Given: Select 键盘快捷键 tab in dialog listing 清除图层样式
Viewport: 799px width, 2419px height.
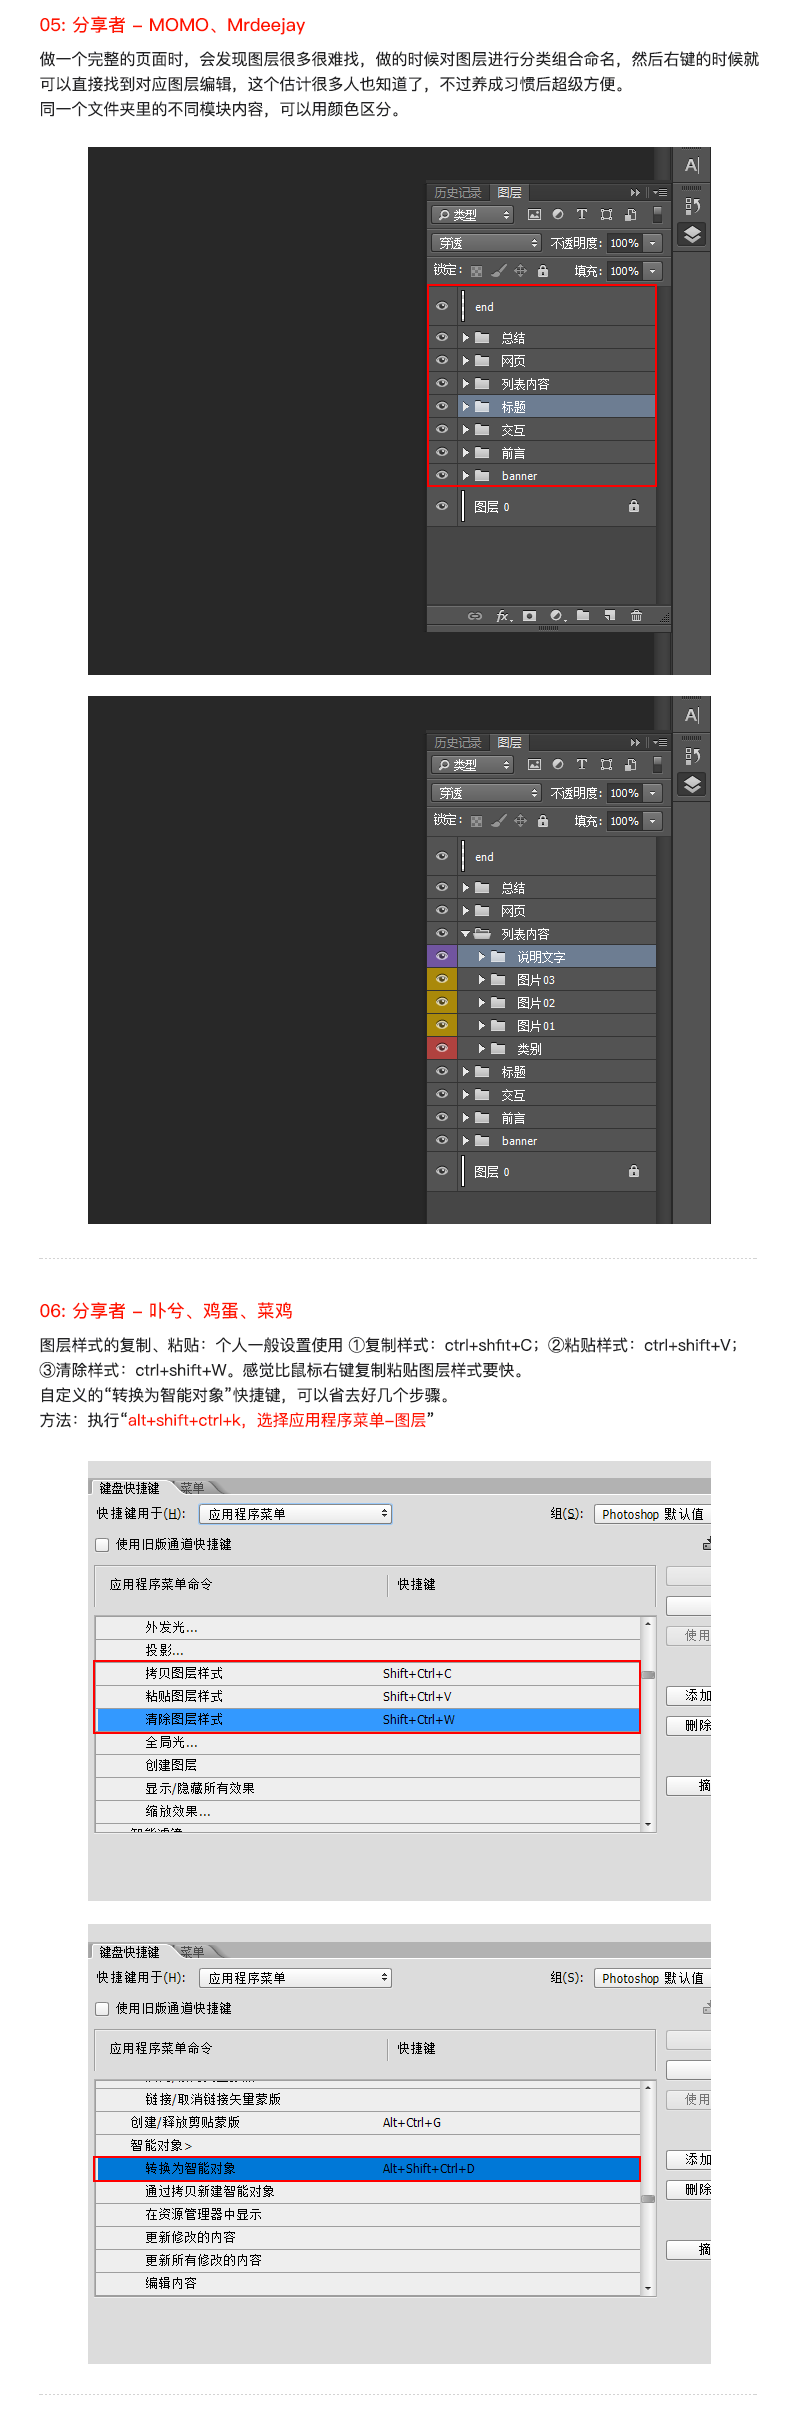Looking at the screenshot, I should pos(130,1488).
